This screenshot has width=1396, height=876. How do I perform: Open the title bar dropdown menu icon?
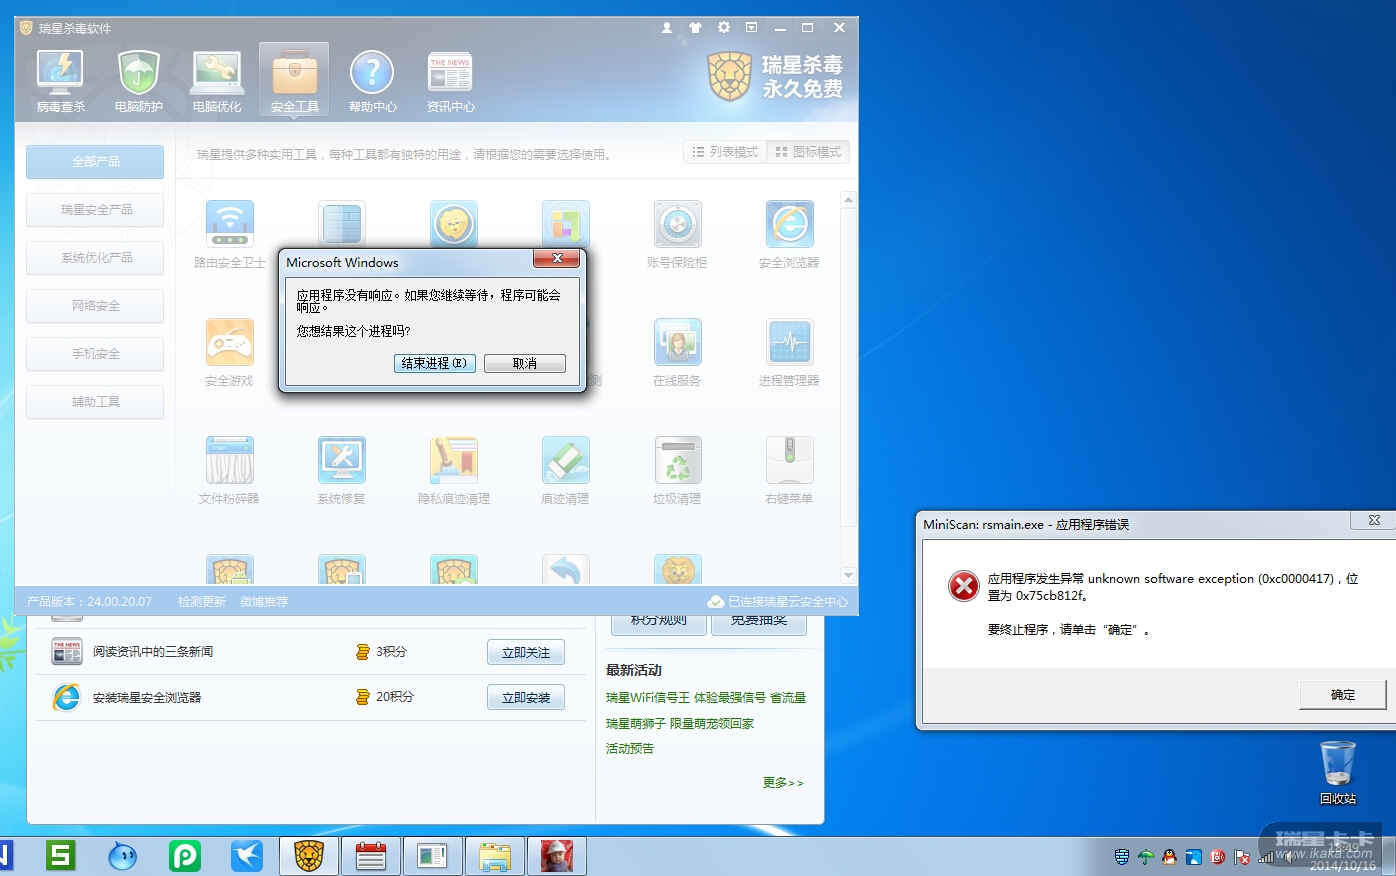pos(751,28)
